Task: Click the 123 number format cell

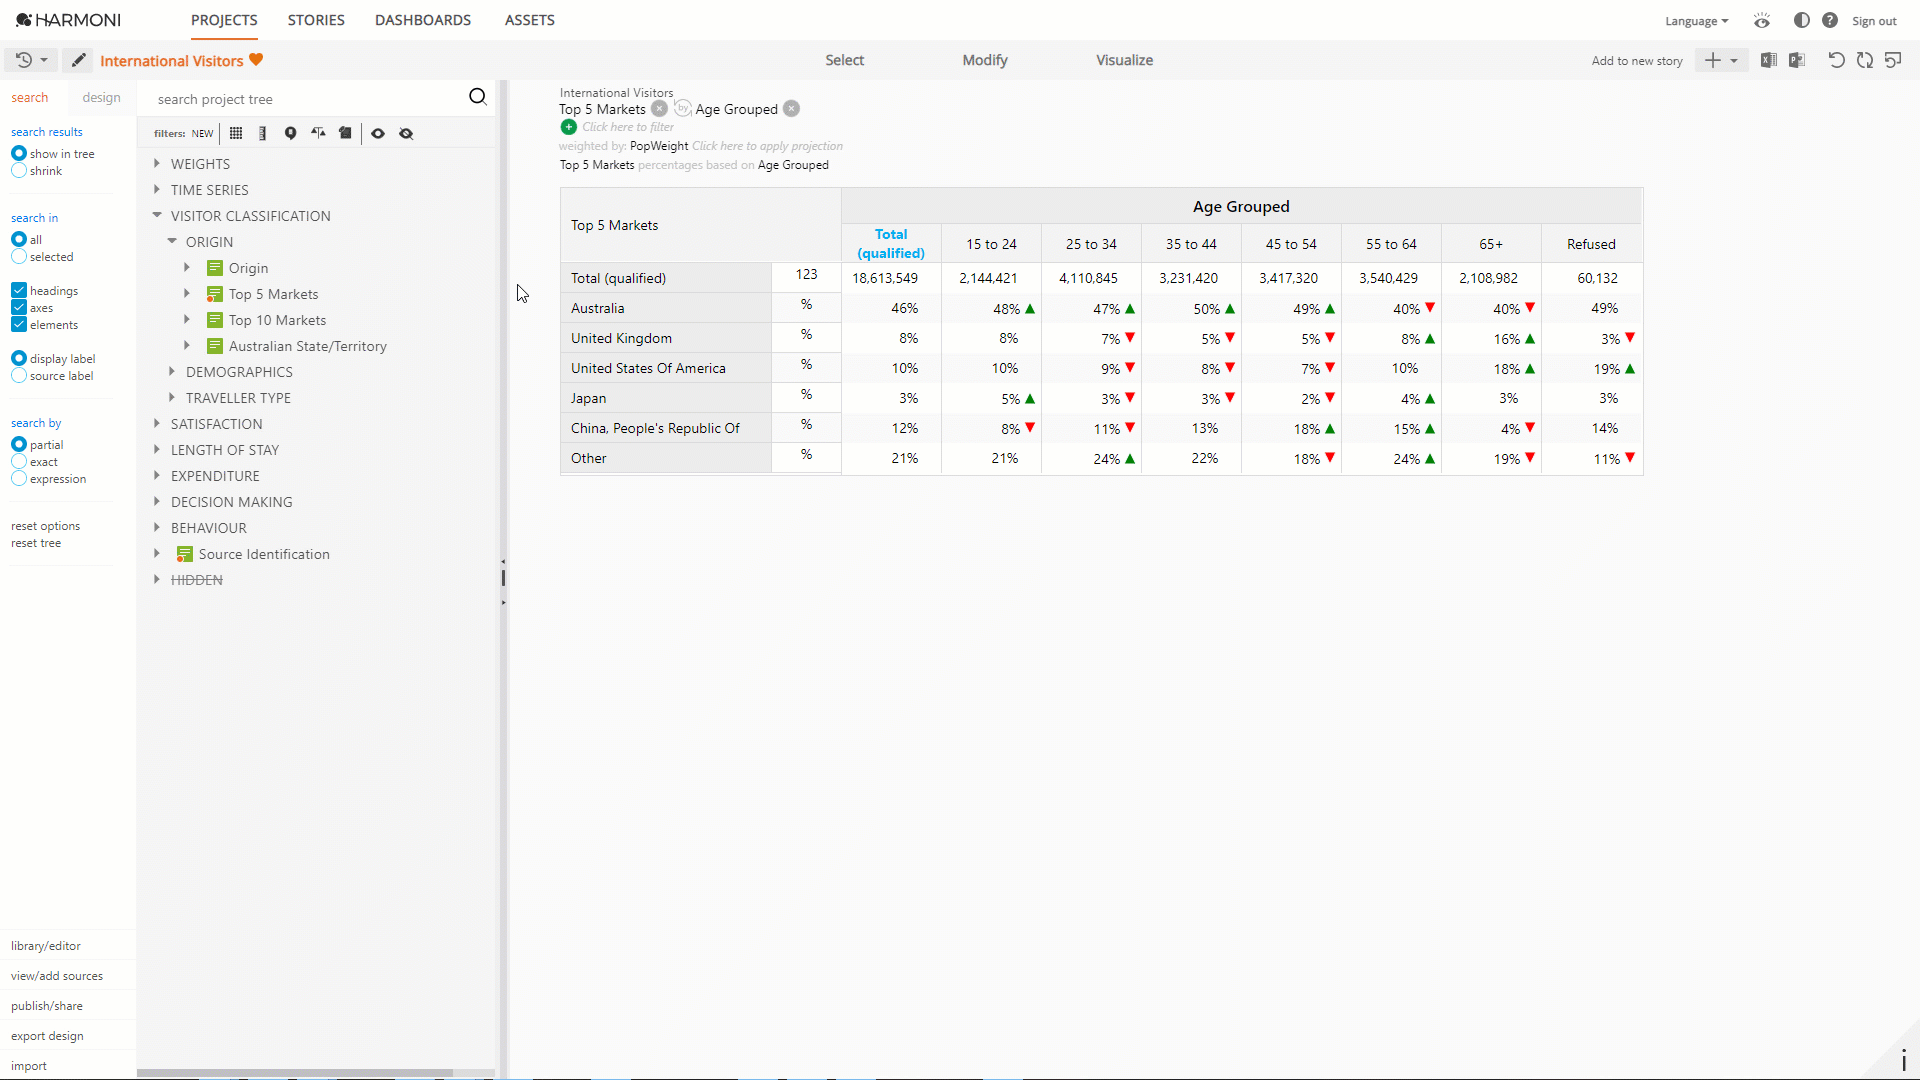Action: [806, 275]
